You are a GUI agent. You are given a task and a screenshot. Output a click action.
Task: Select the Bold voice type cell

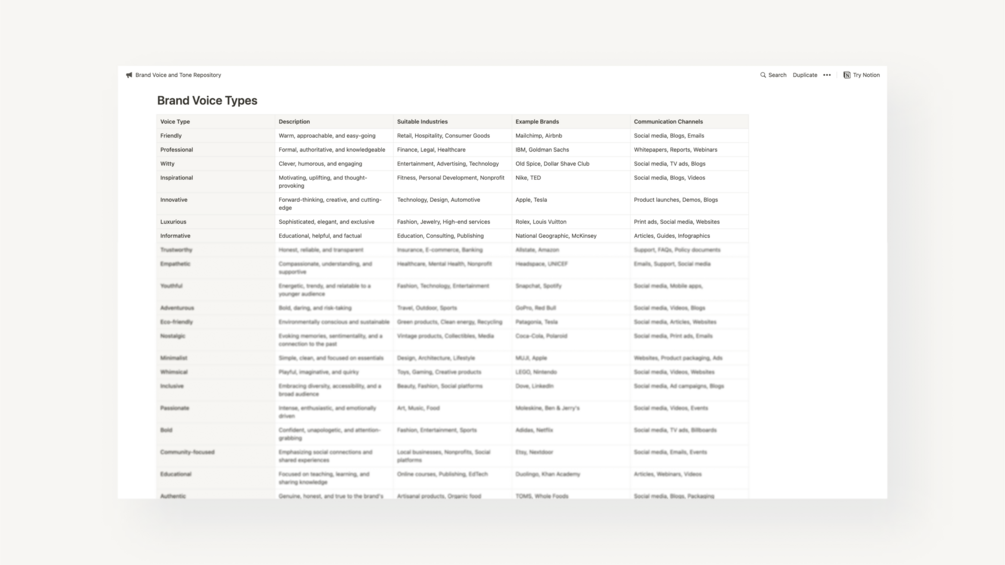pos(216,434)
